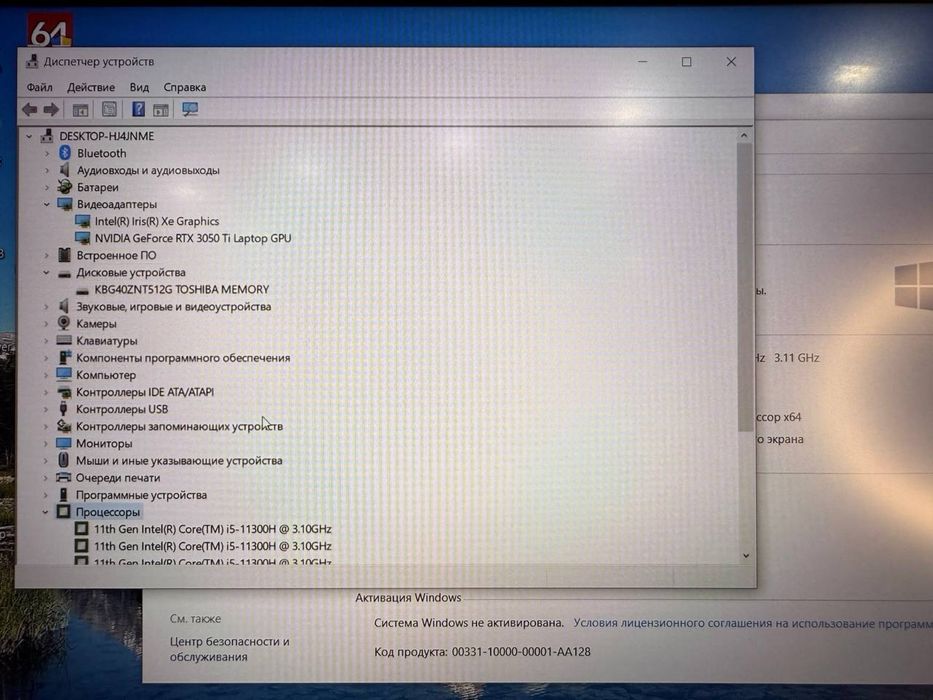
Task: Close the Device Manager window
Action: (731, 61)
